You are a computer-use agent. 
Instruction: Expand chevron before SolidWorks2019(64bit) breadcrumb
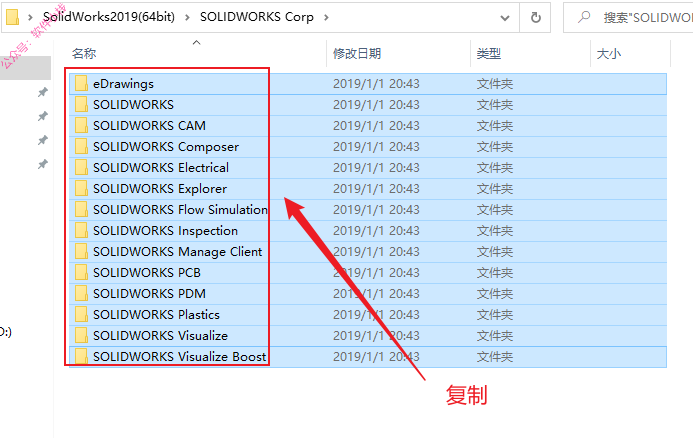[x=30, y=17]
